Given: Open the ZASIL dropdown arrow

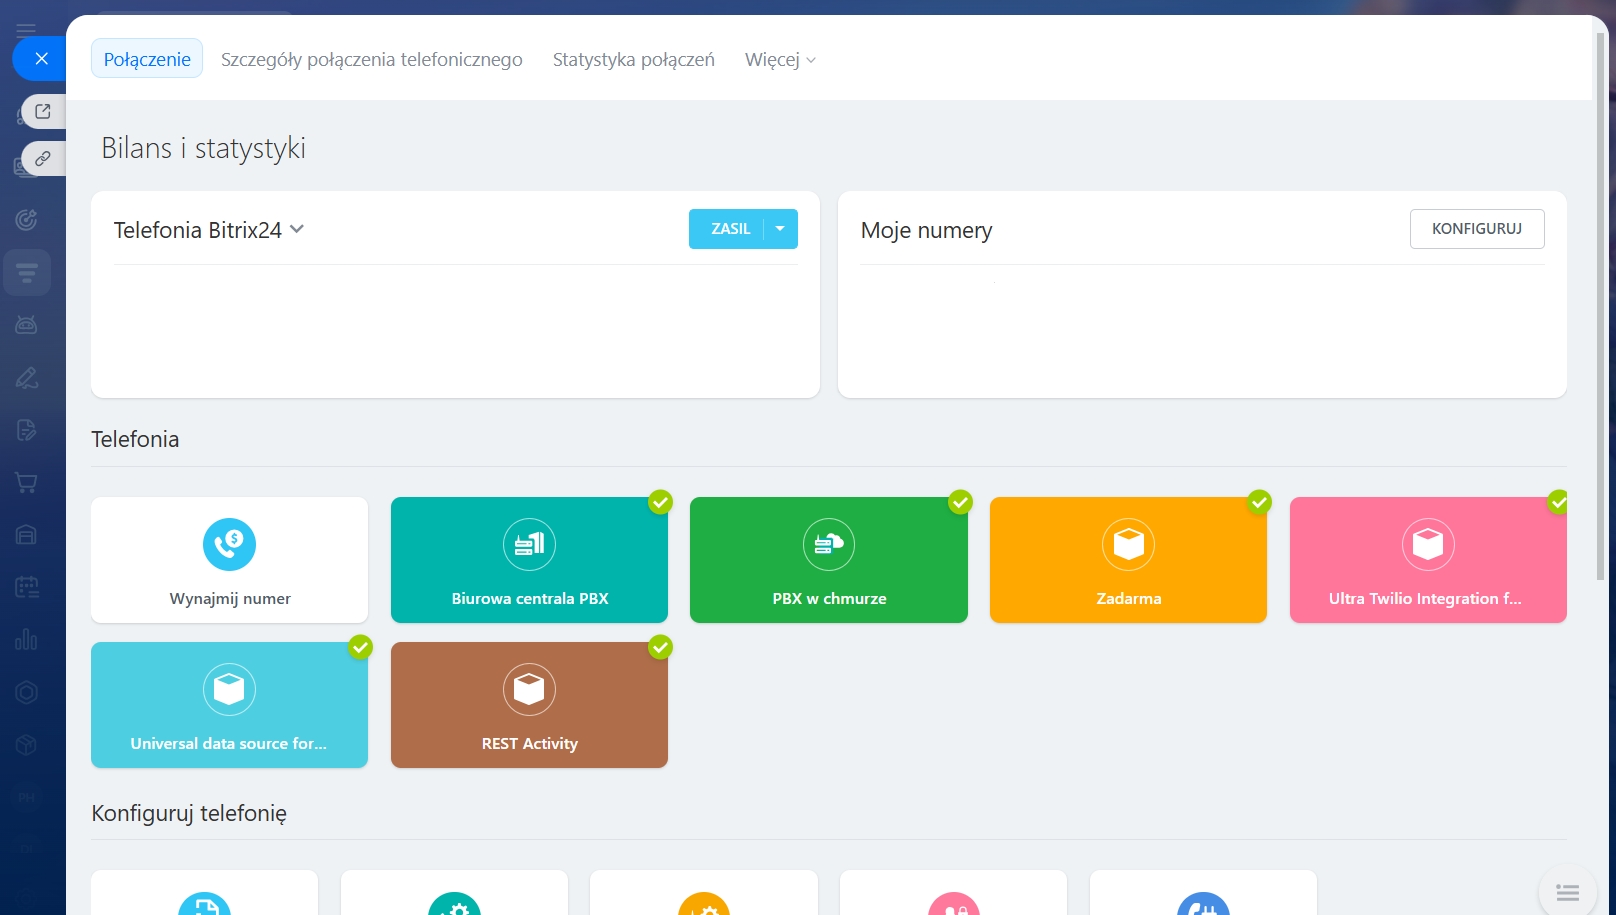Looking at the screenshot, I should tap(780, 229).
